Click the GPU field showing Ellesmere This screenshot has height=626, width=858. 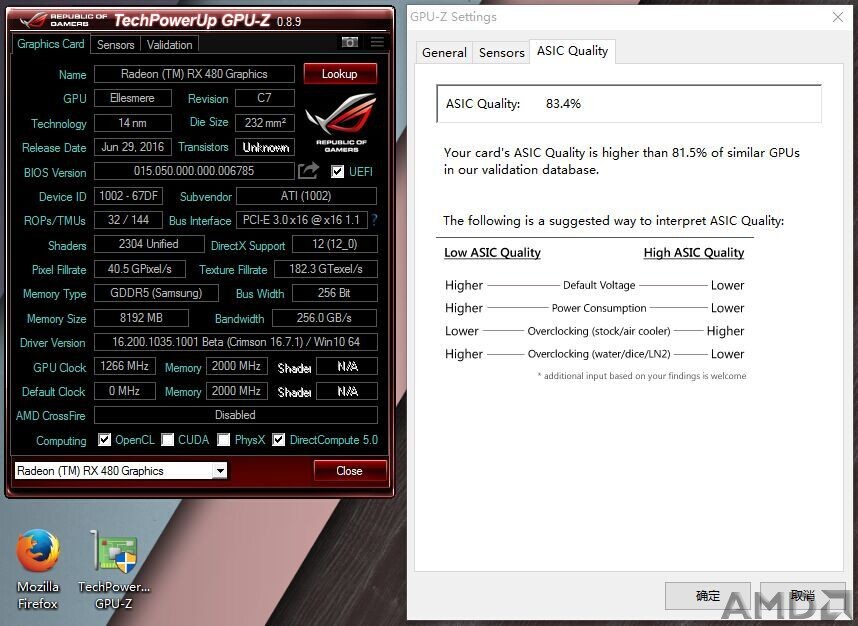coord(132,98)
